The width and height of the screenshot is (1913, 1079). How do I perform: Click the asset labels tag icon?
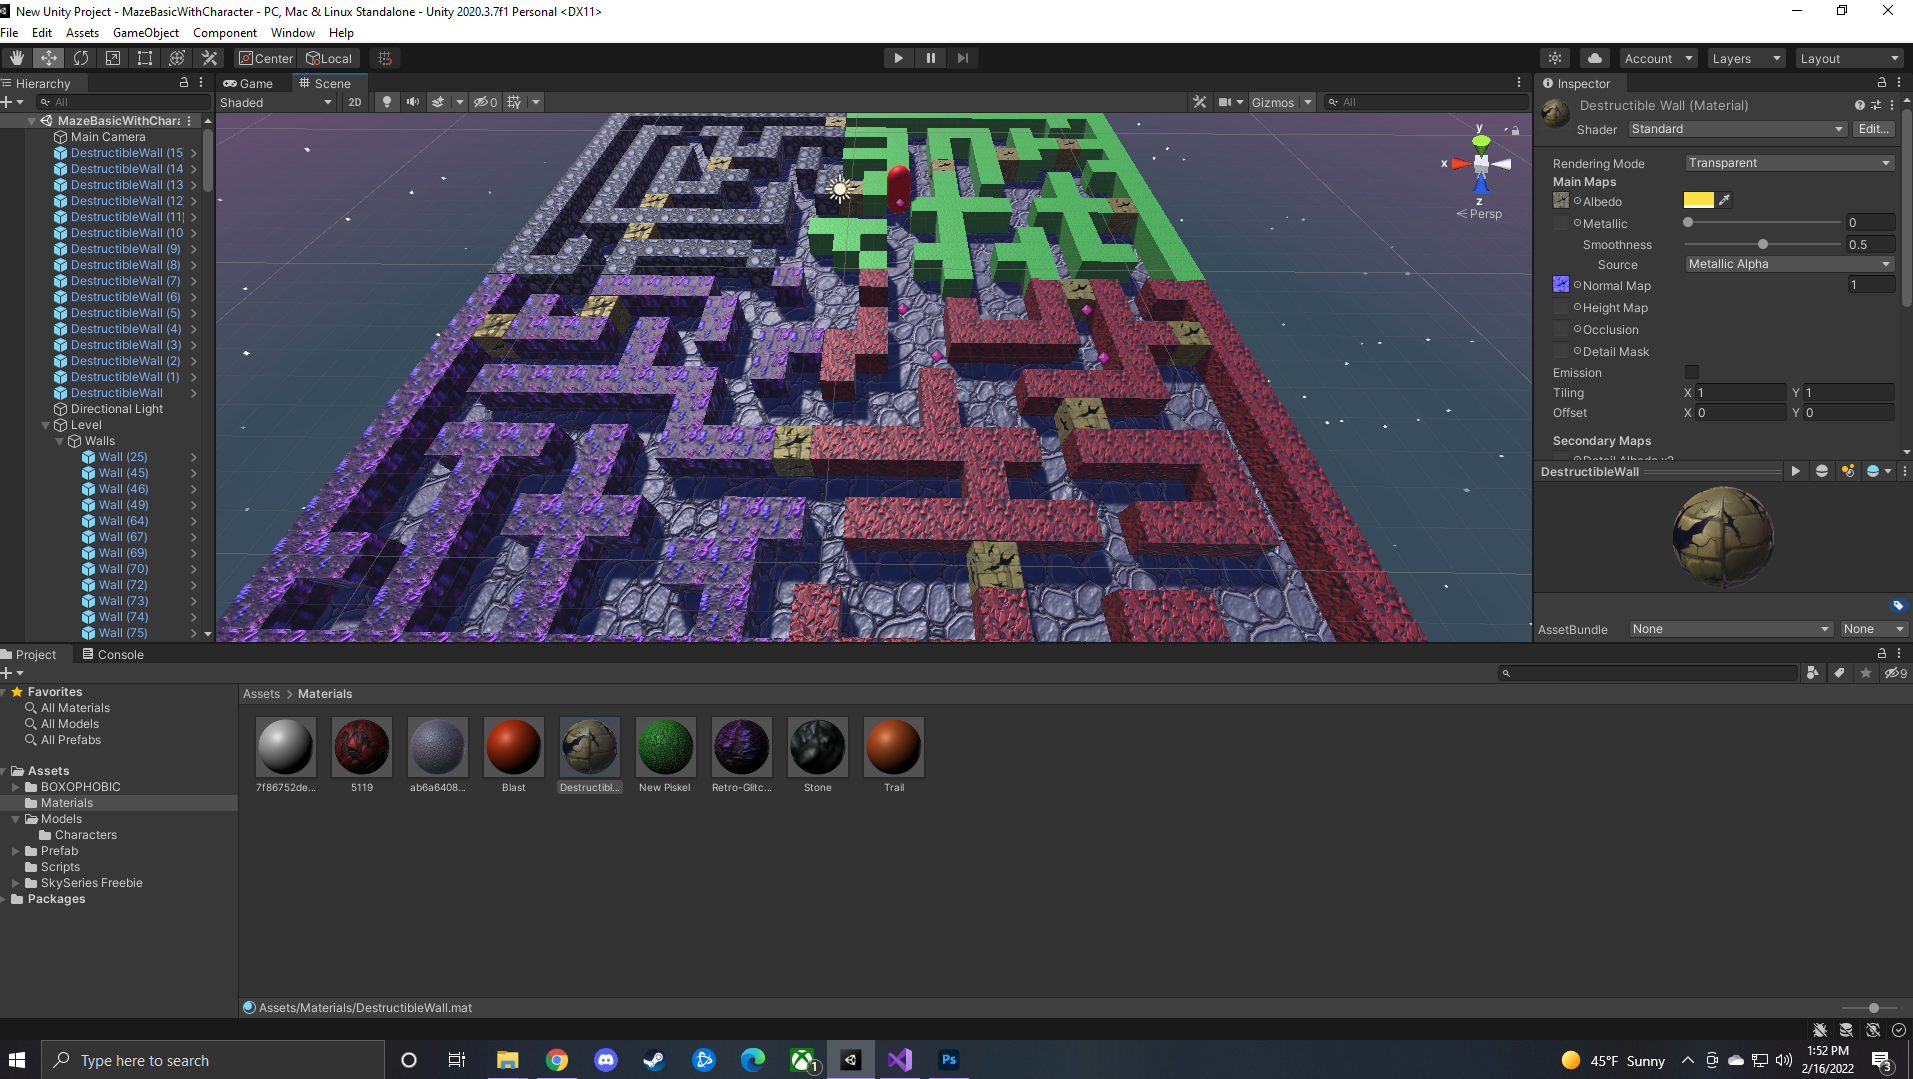[1898, 605]
